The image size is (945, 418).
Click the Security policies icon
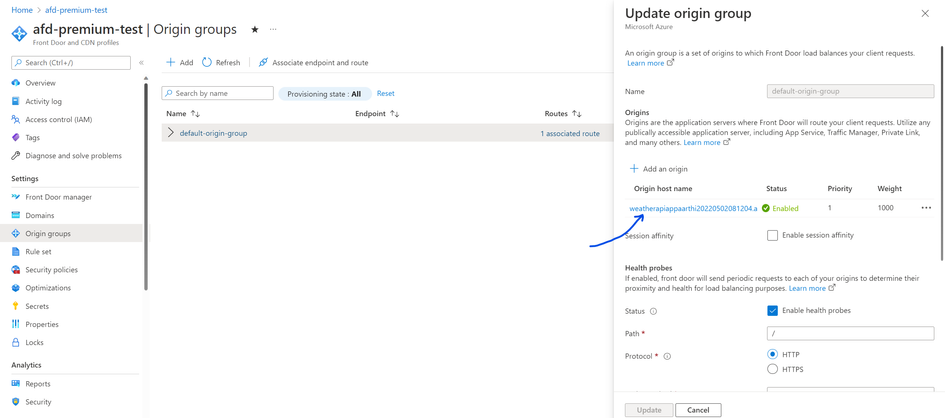click(16, 270)
